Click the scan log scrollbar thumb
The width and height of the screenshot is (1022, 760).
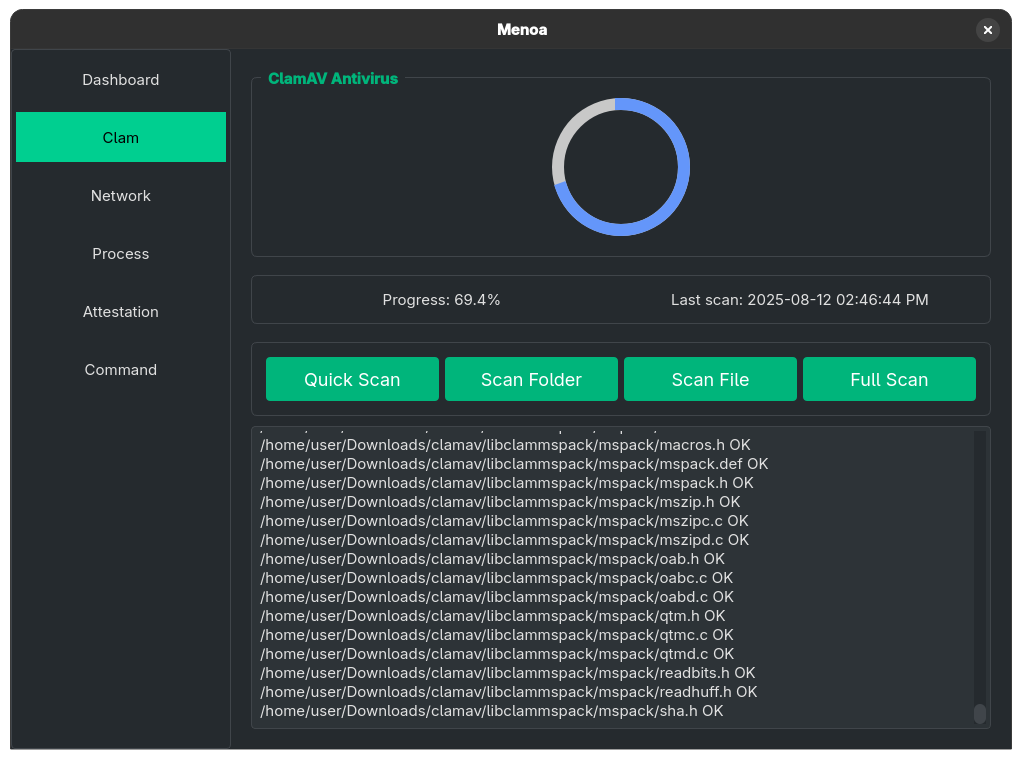(980, 714)
